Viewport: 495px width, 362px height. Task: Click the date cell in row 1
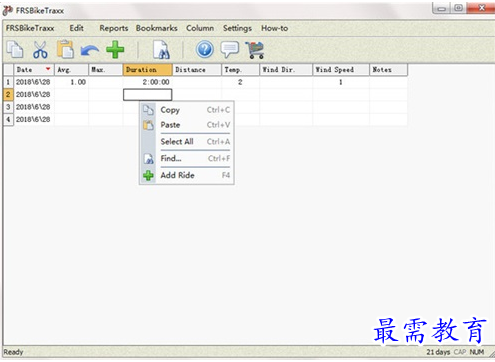click(x=34, y=82)
